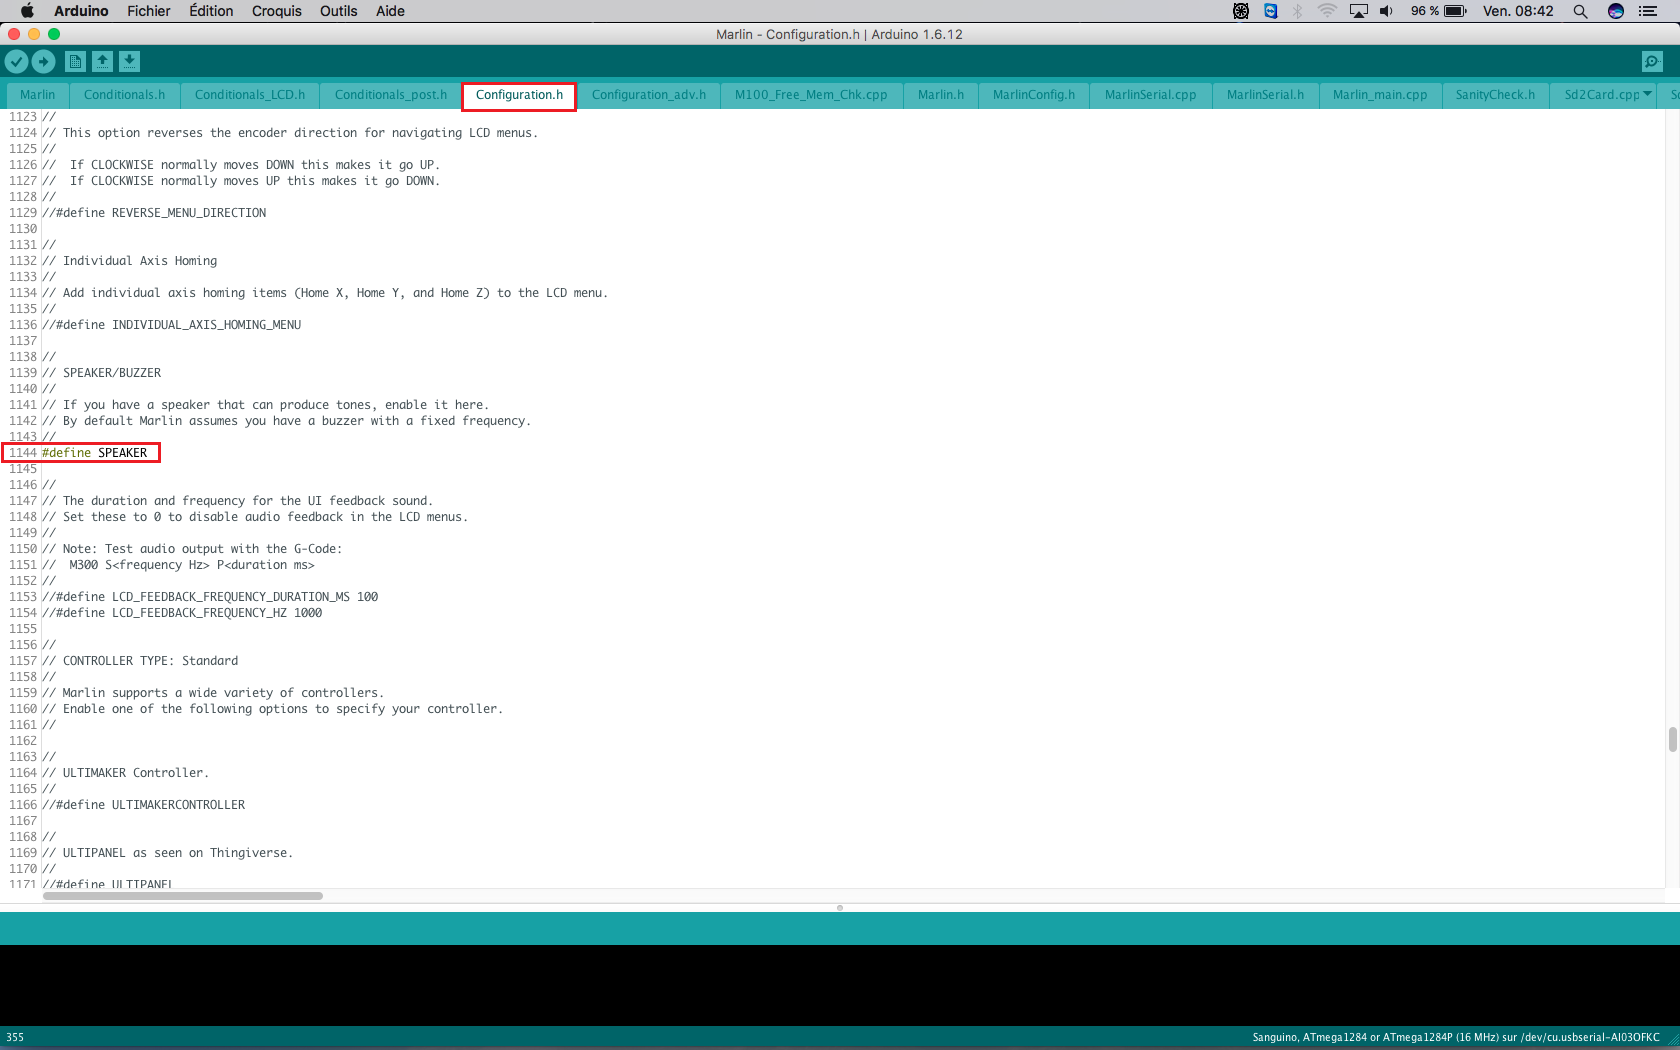Click the TeamViewer menu bar icon
This screenshot has height=1050, width=1680.
click(x=1270, y=11)
